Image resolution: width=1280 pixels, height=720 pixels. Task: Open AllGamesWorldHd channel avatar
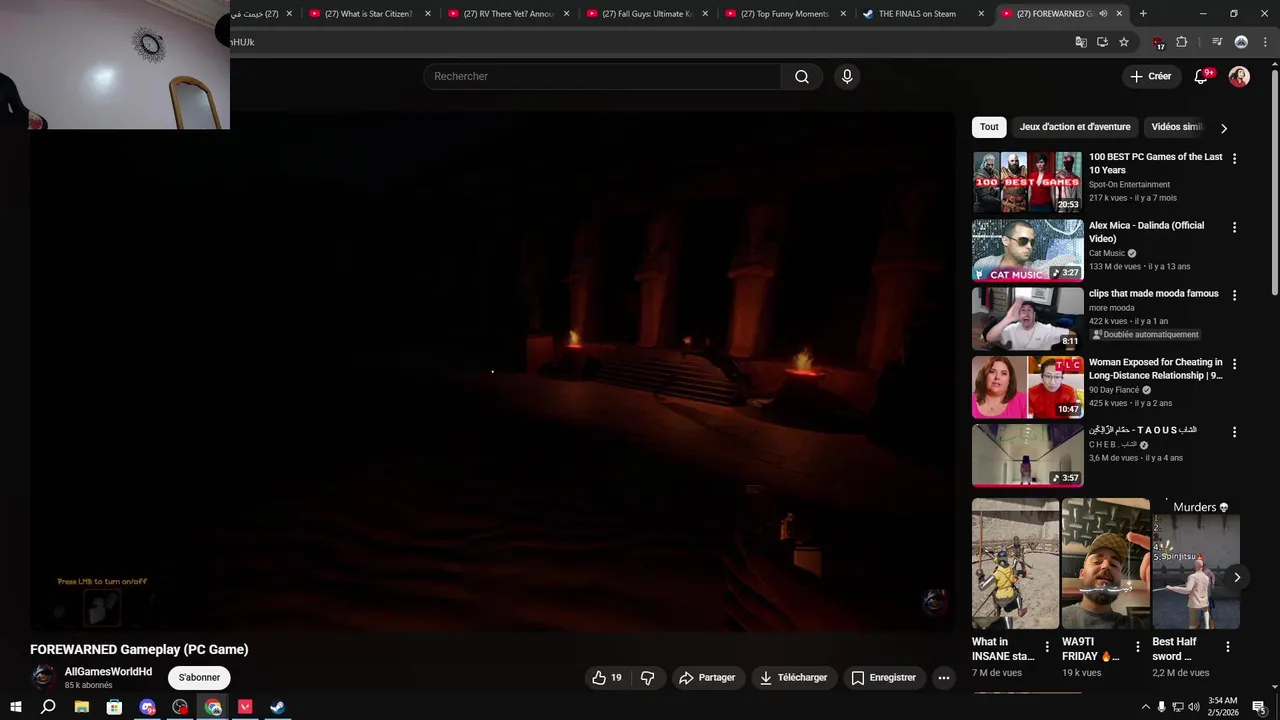(x=43, y=677)
